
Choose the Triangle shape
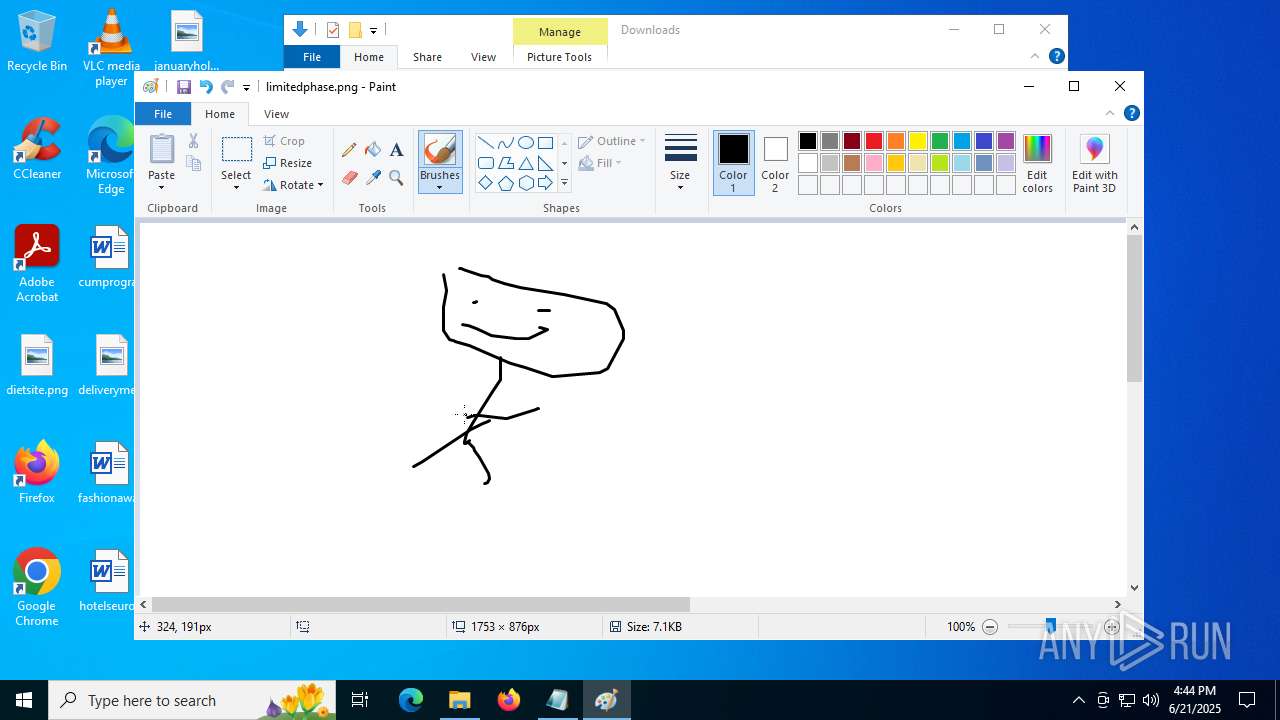(525, 163)
